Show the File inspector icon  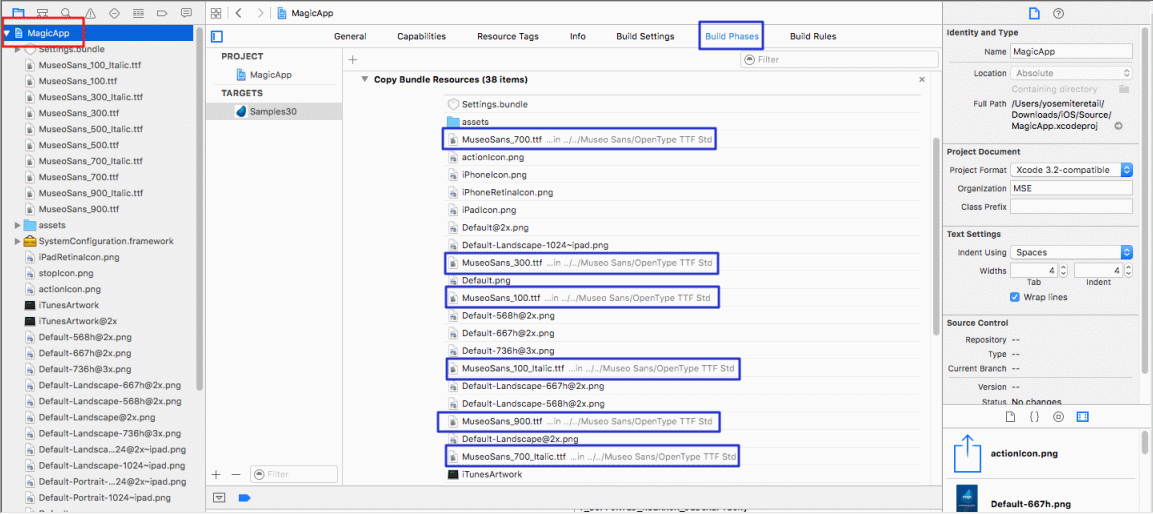click(x=1034, y=13)
